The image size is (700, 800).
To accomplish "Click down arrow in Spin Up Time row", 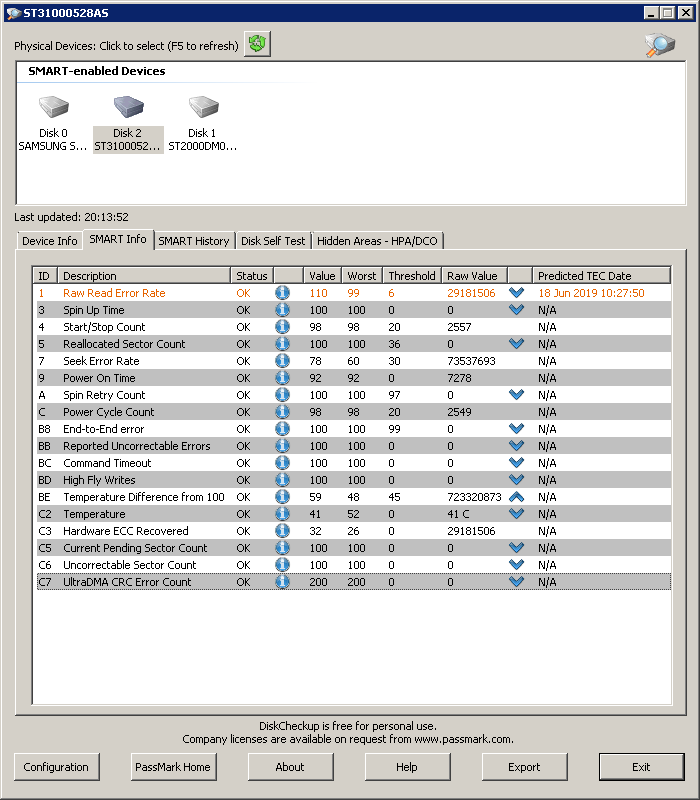I will [516, 310].
